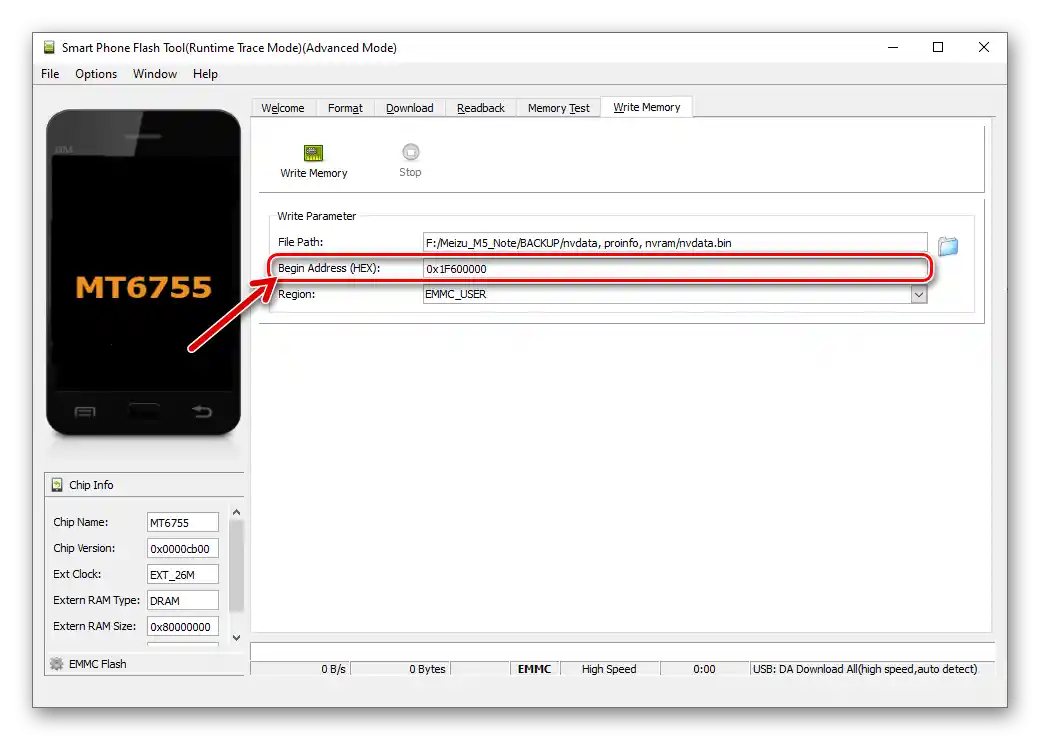Open the Region dropdown
The width and height of the screenshot is (1040, 740).
pos(919,294)
